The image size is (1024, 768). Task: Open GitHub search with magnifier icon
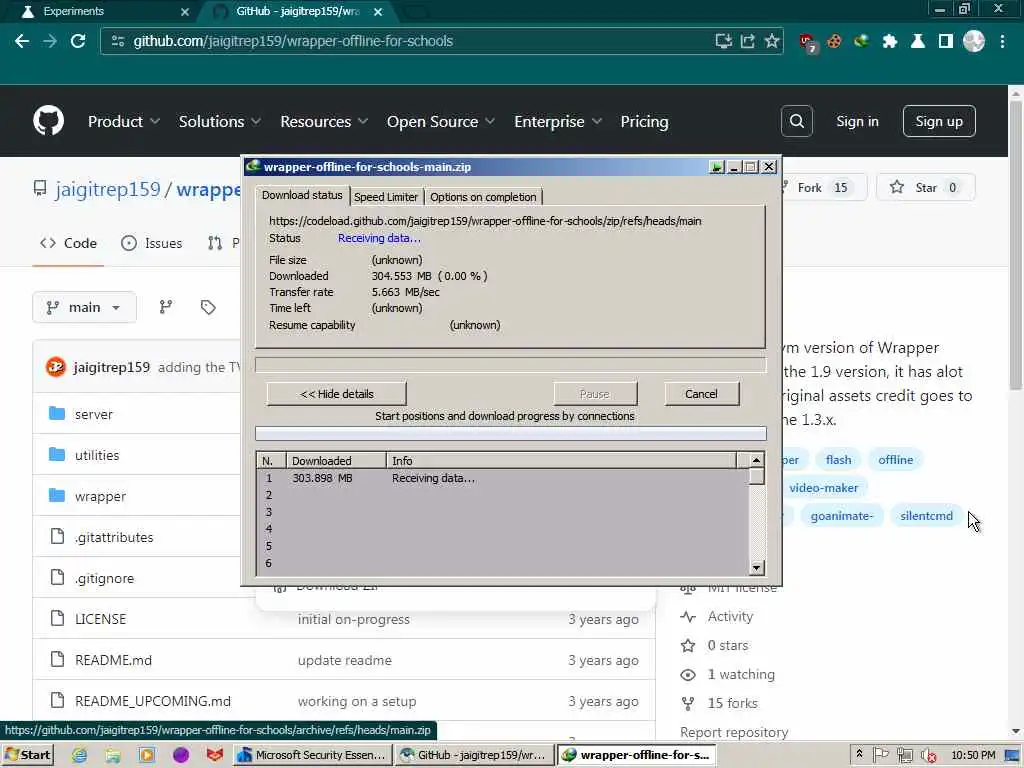pyautogui.click(x=797, y=121)
